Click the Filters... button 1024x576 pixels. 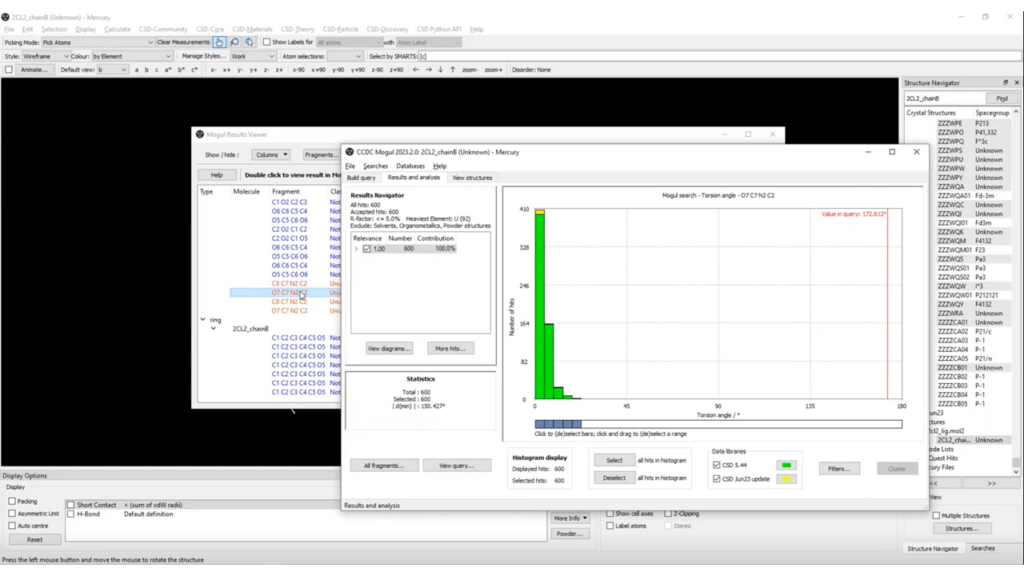[x=838, y=468]
